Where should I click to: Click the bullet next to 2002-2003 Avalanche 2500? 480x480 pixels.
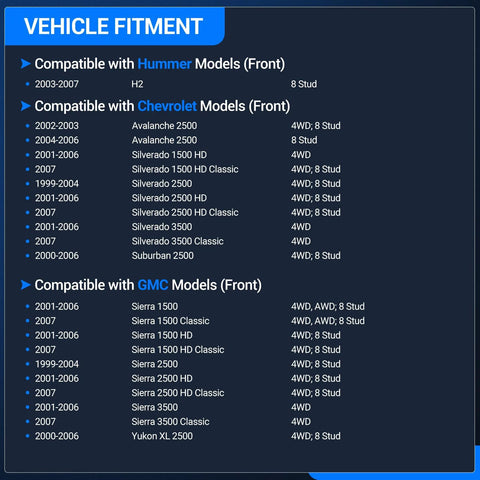click(x=28, y=126)
